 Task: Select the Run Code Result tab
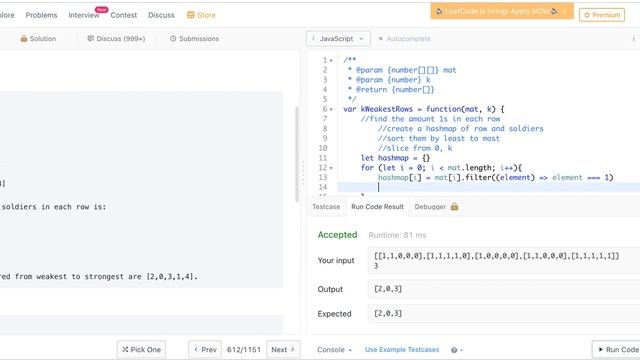pyautogui.click(x=377, y=207)
